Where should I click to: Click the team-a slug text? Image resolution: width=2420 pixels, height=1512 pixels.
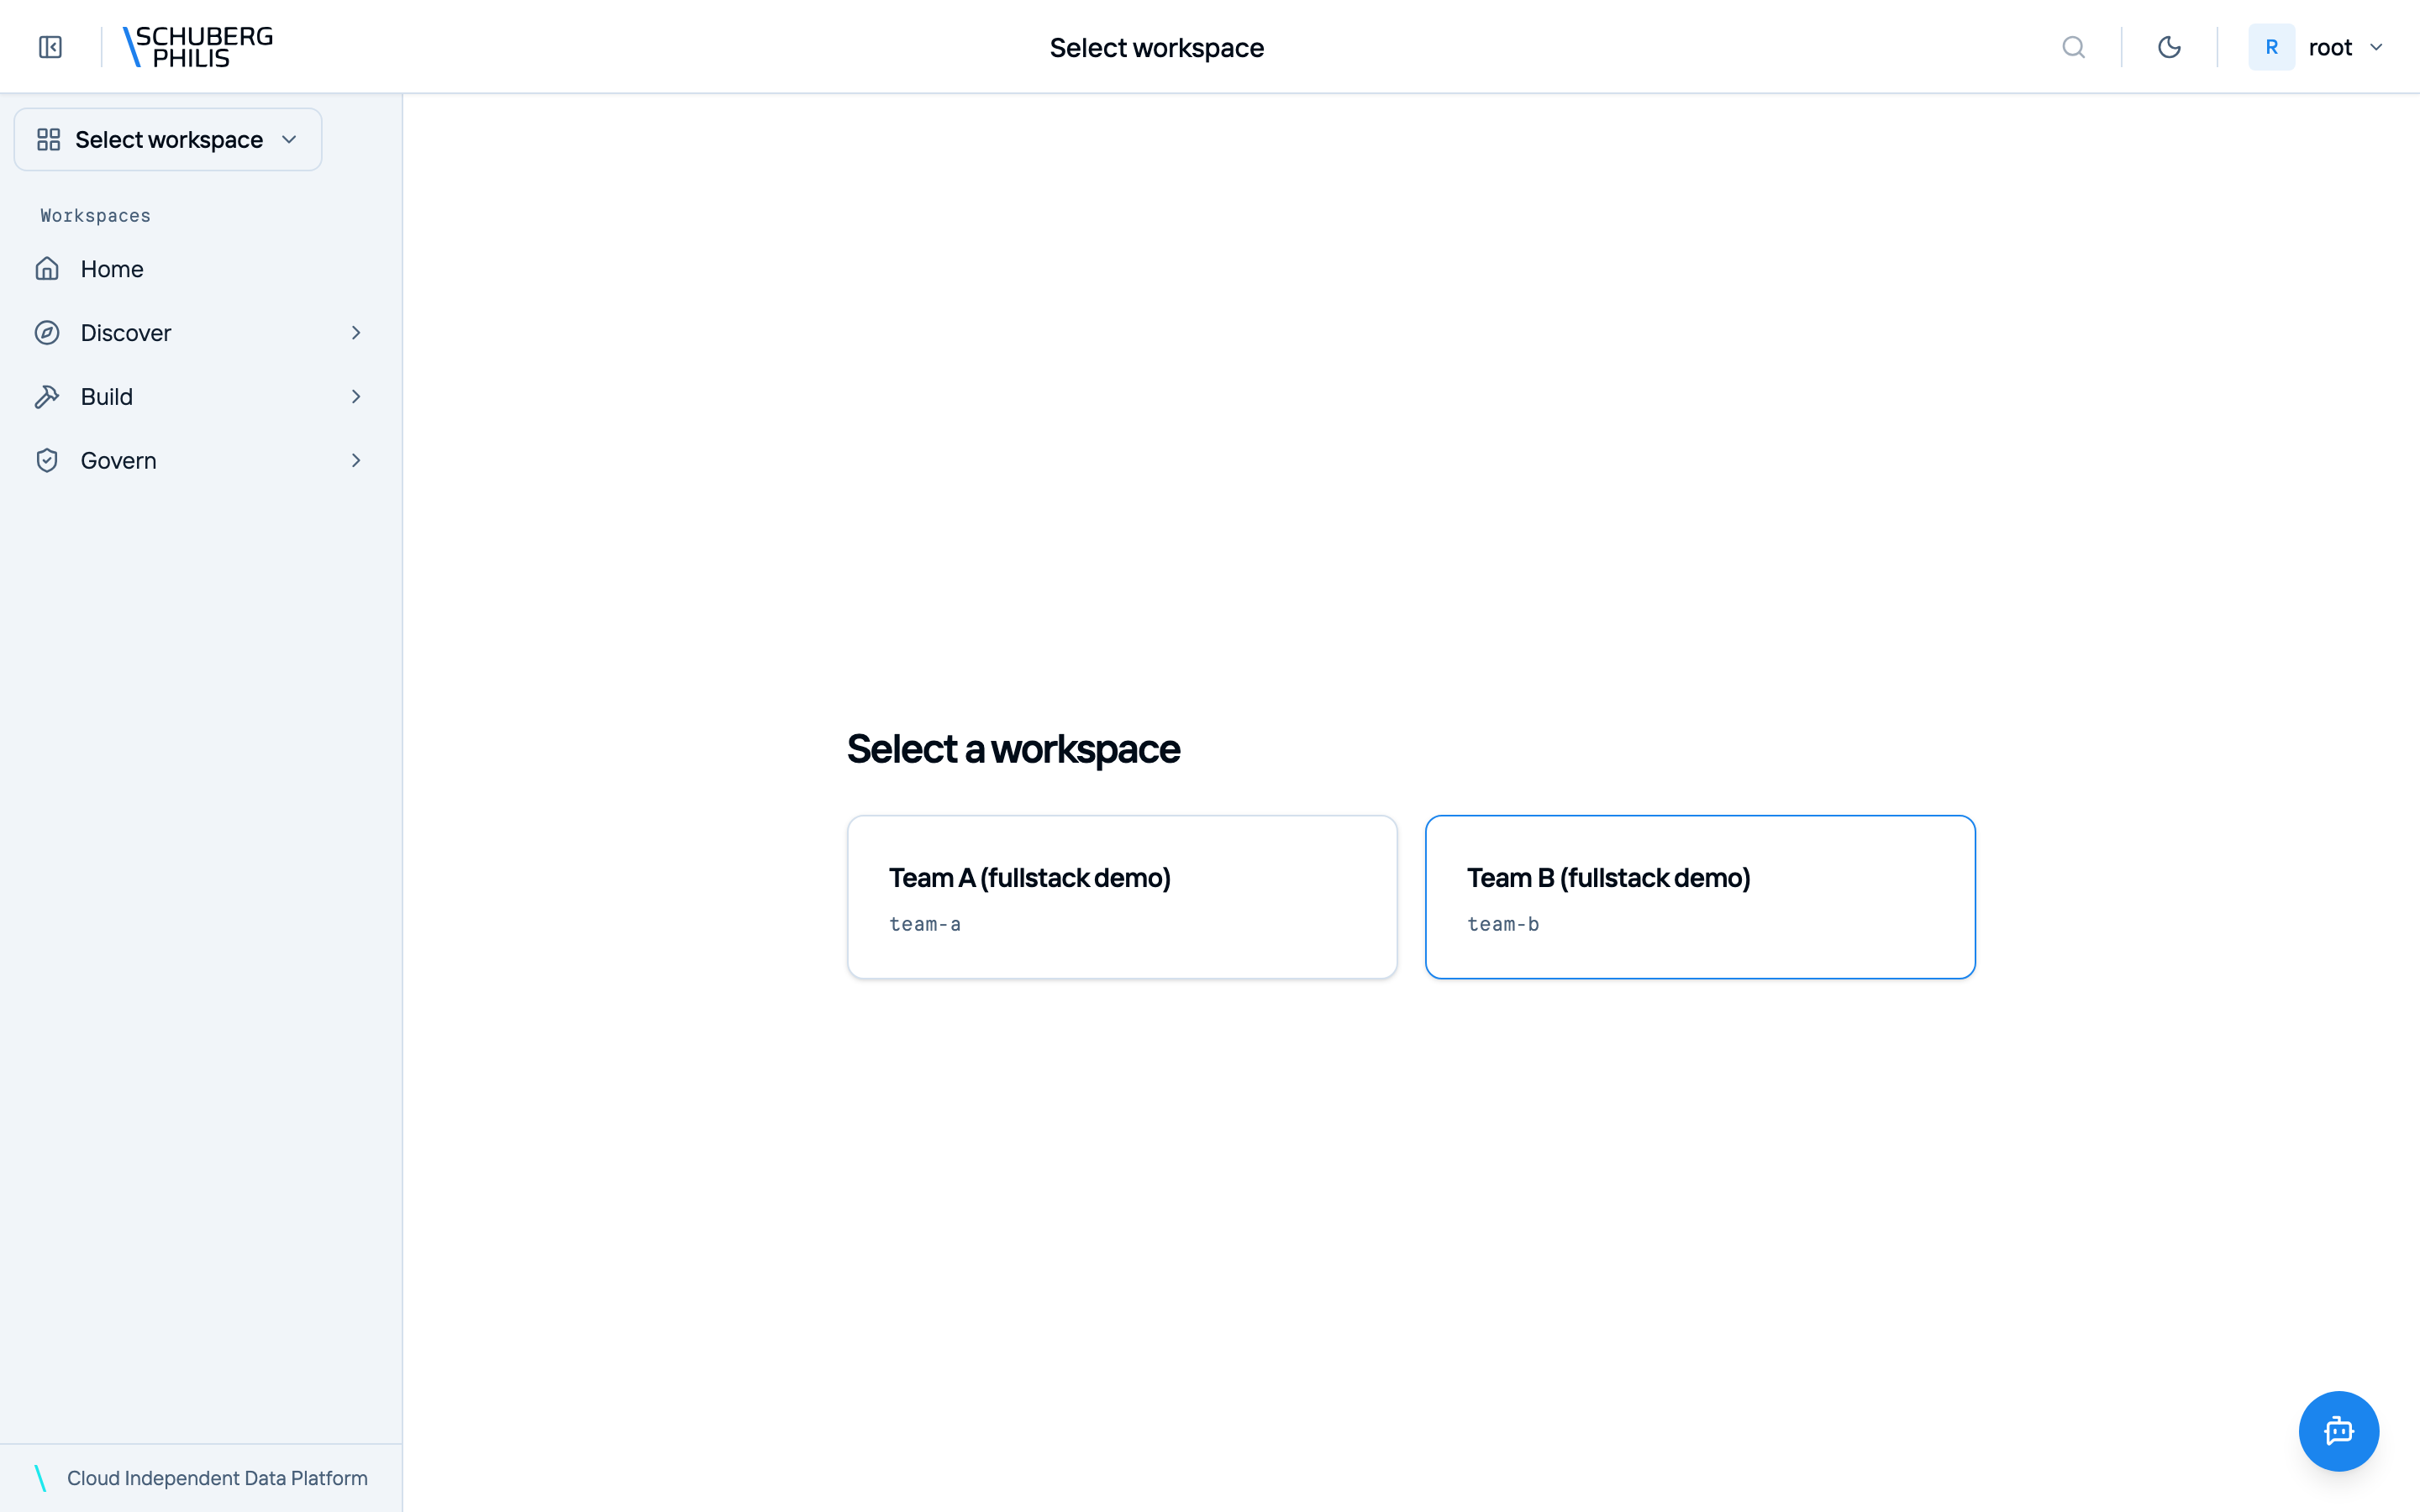(x=925, y=924)
